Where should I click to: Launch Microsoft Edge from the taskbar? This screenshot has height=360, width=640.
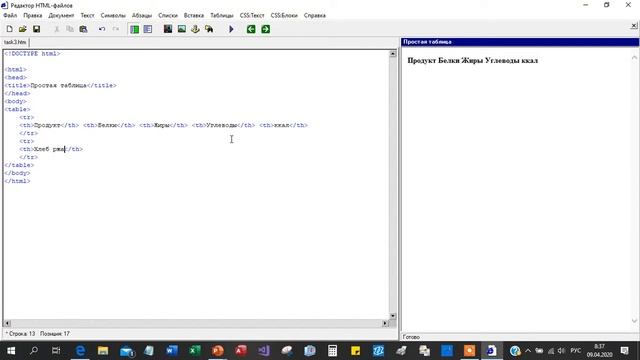tap(80, 351)
